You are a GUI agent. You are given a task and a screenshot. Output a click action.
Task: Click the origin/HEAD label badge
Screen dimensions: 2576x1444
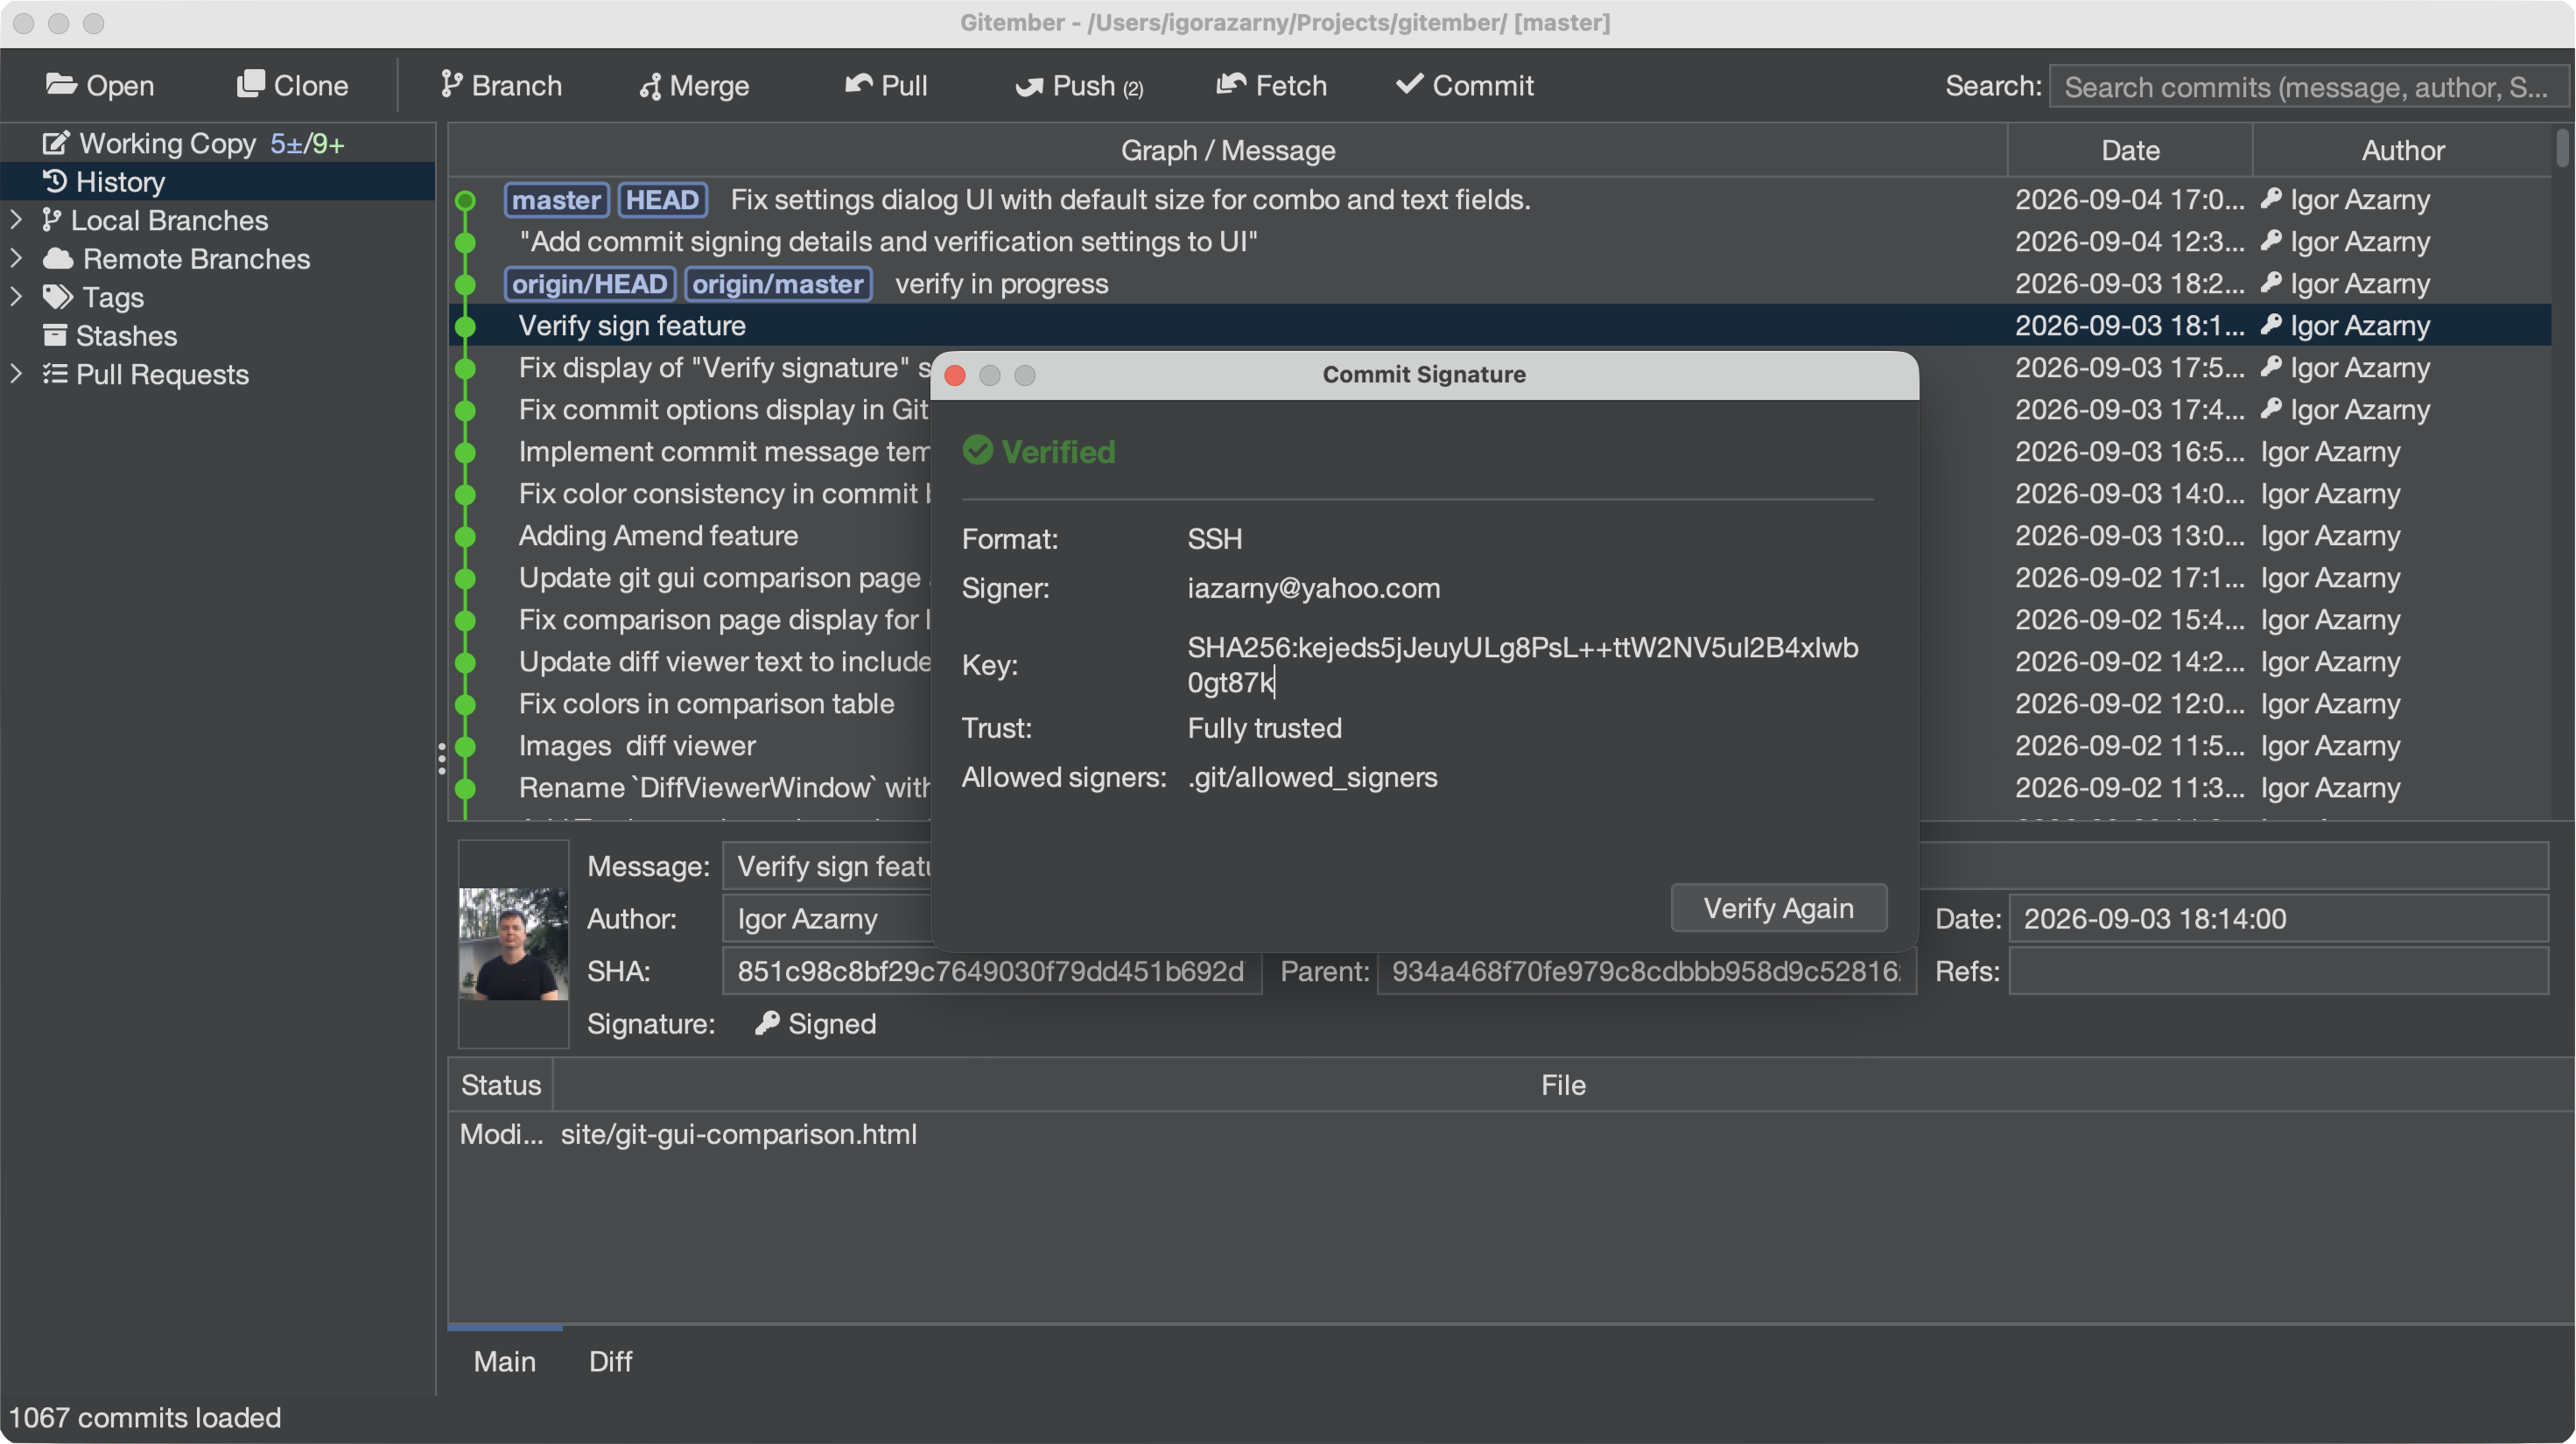coord(590,284)
